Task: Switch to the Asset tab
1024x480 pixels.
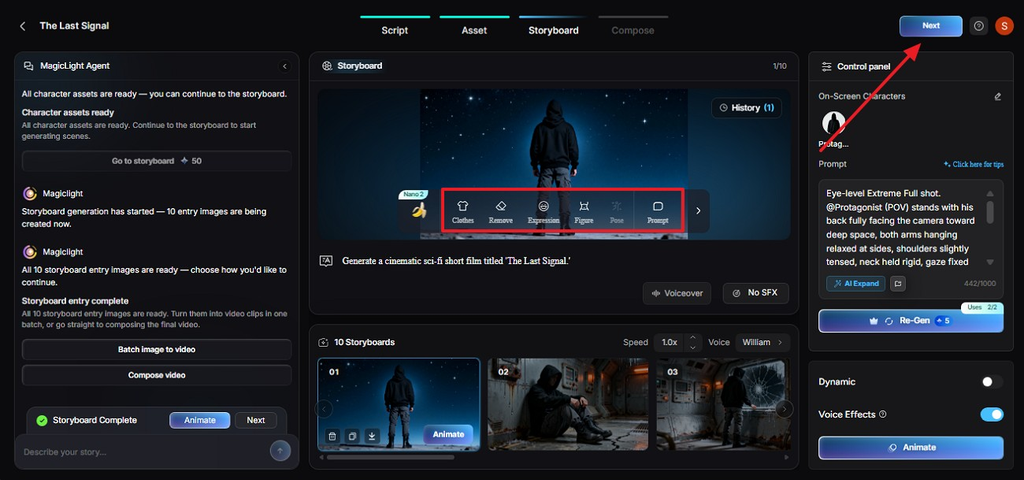Action: pos(474,30)
